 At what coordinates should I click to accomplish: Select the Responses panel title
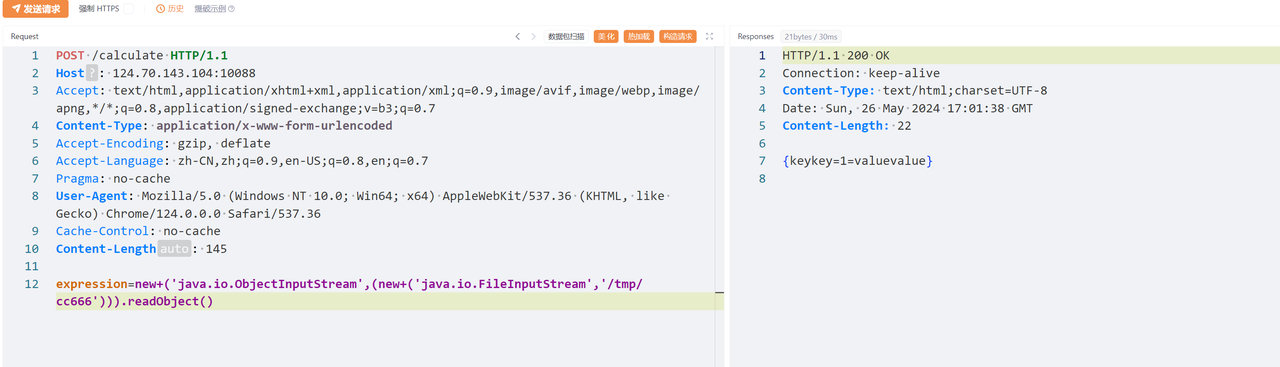click(756, 36)
